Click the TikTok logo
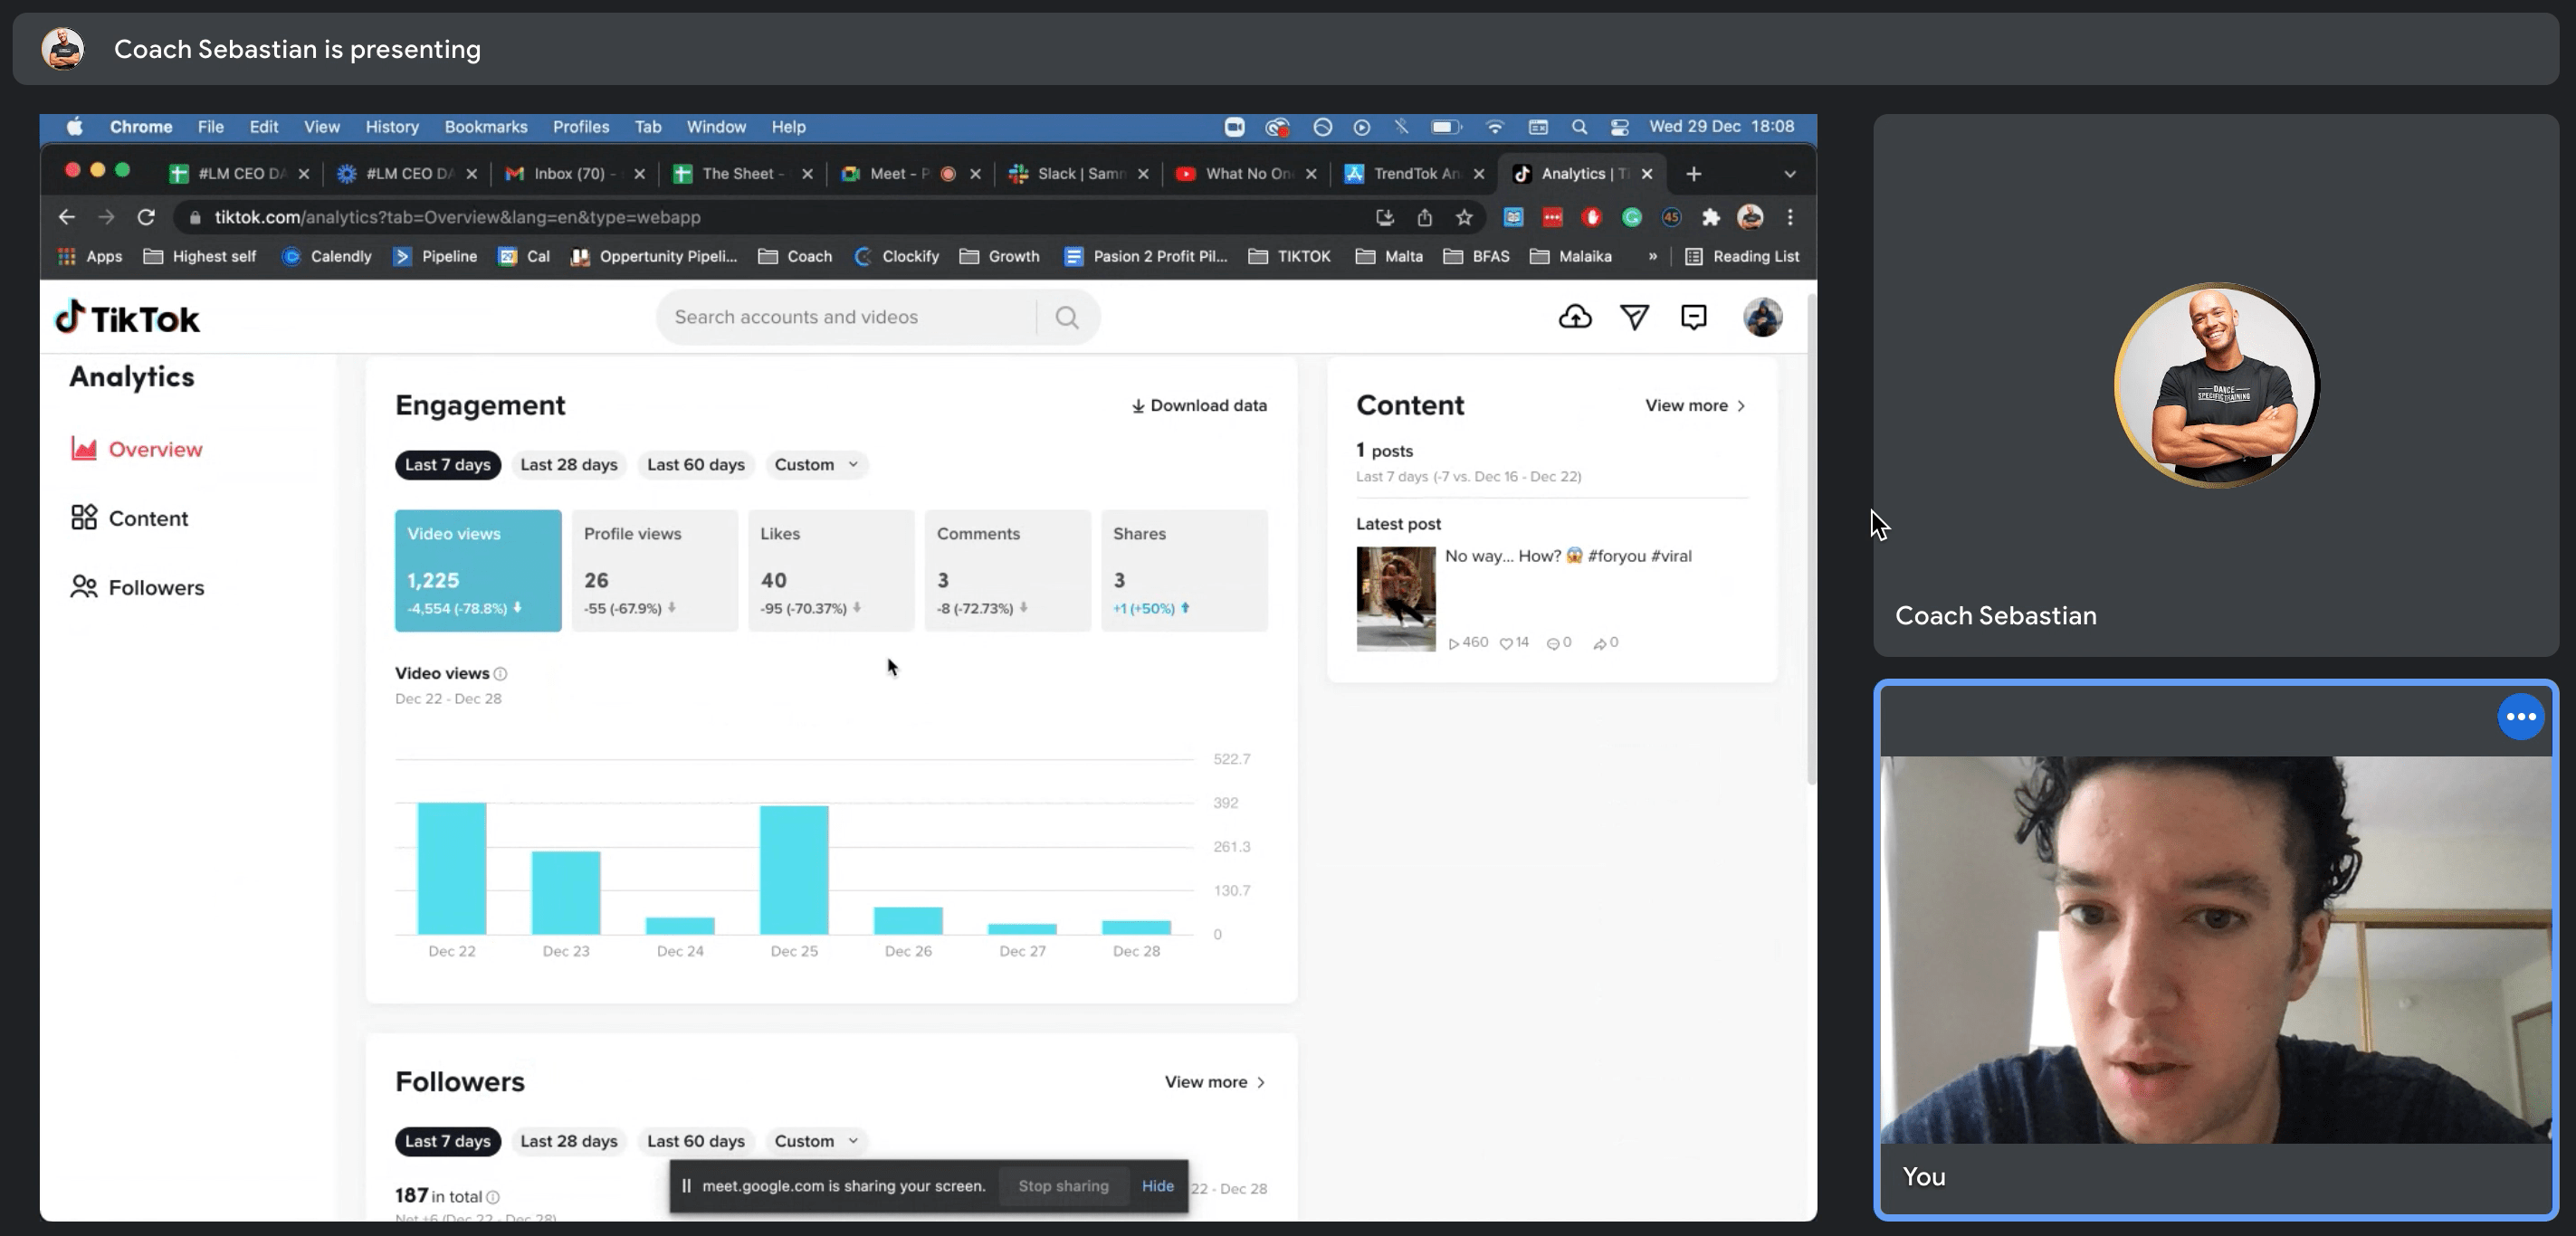Screen dimensions: 2576x1236 [127, 318]
